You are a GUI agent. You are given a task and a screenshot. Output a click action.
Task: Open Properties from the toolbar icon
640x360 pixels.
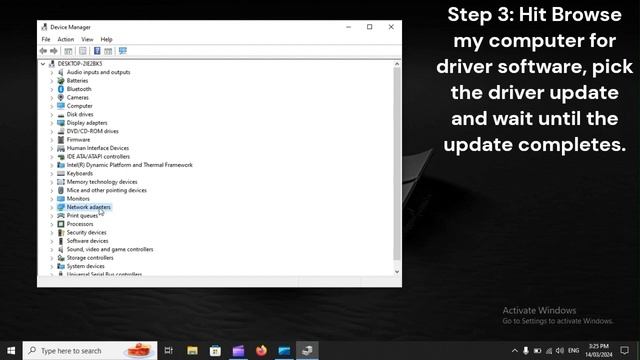[x=82, y=51]
